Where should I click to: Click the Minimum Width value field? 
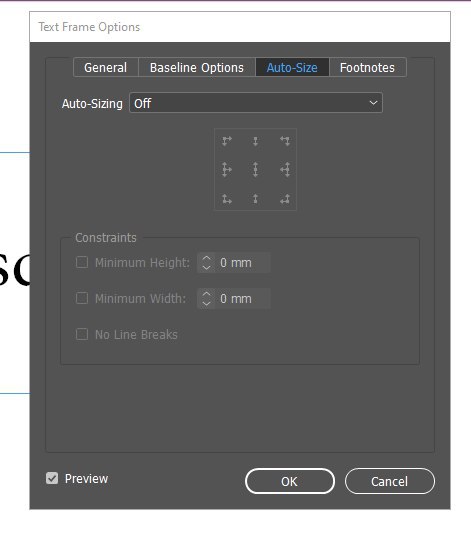[x=242, y=298]
